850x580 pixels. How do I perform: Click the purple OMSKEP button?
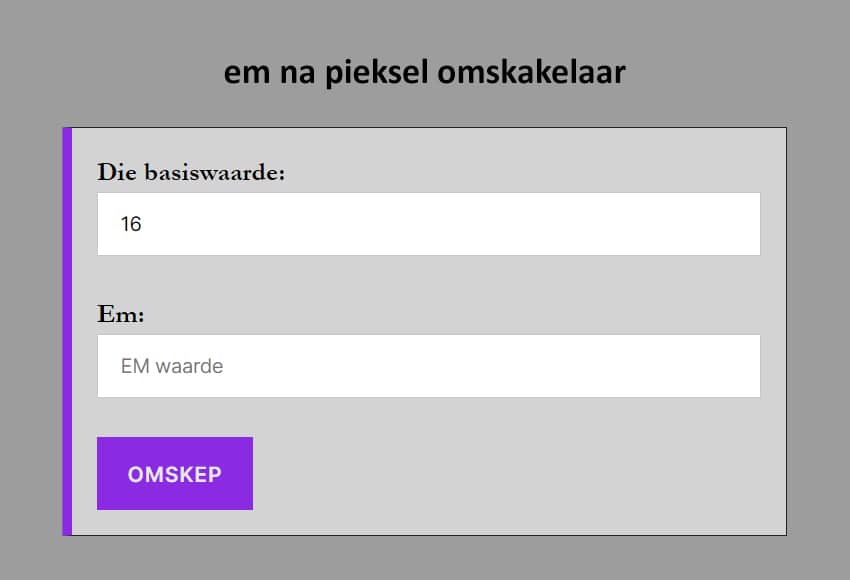point(175,473)
